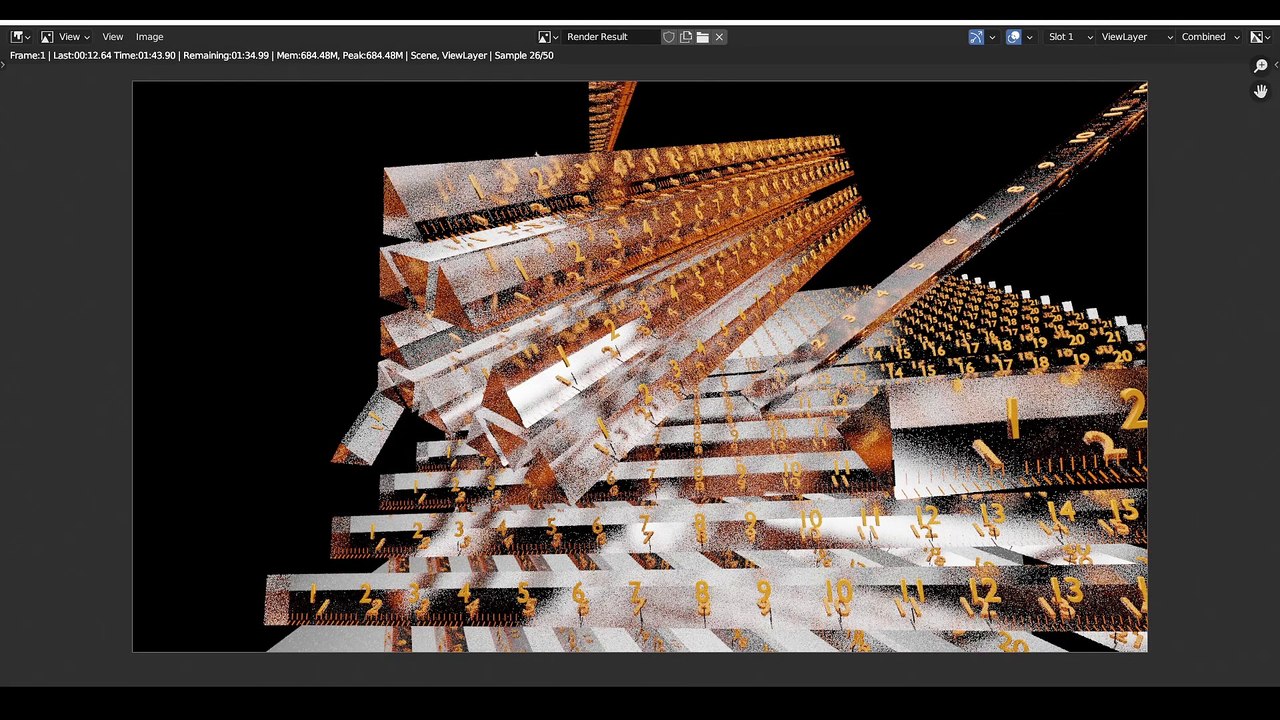The image size is (1280, 720).
Task: Open the editor type selector
Action: pos(20,37)
